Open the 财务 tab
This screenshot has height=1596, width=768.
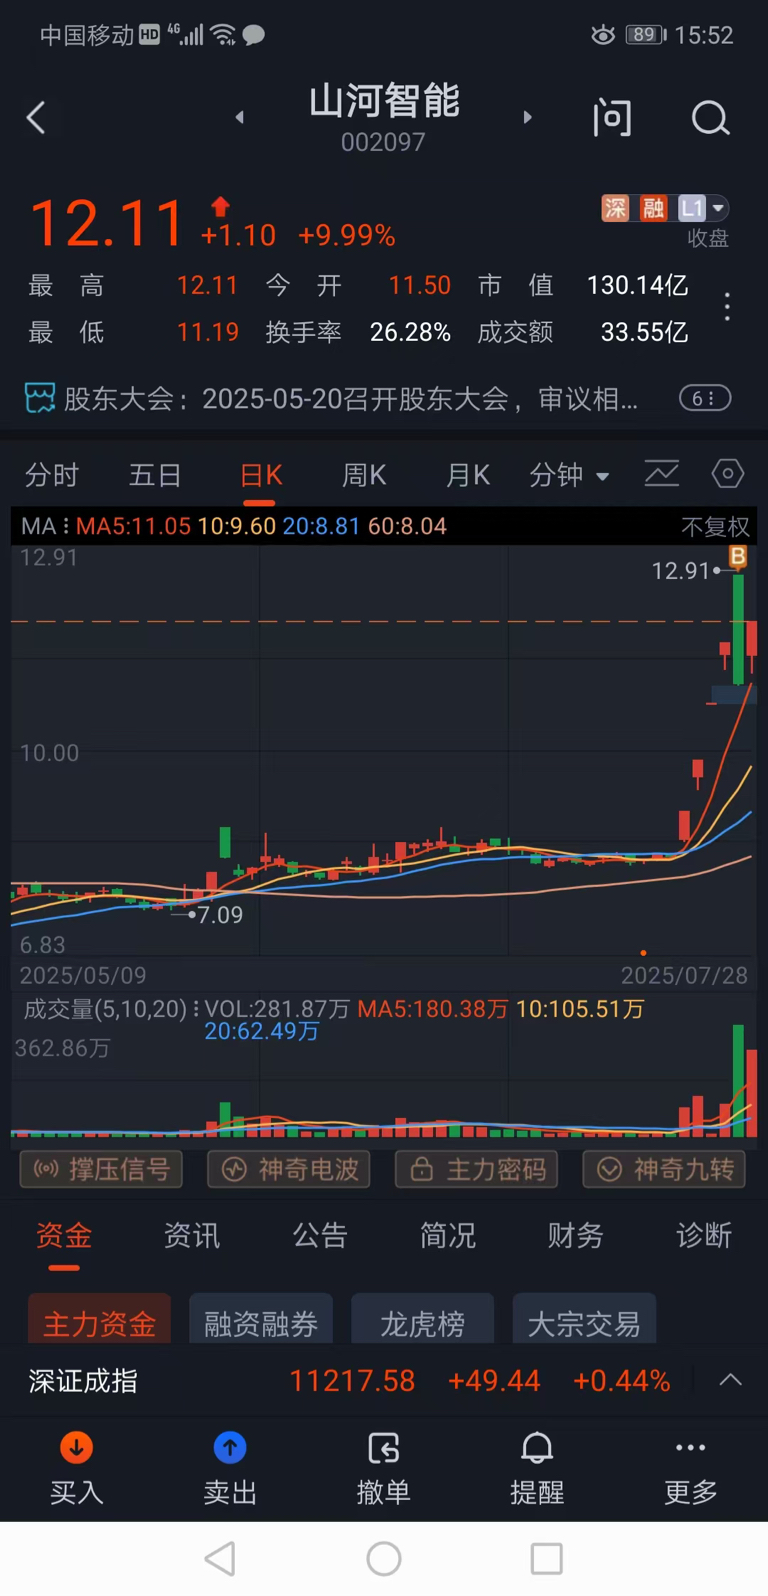point(576,1236)
